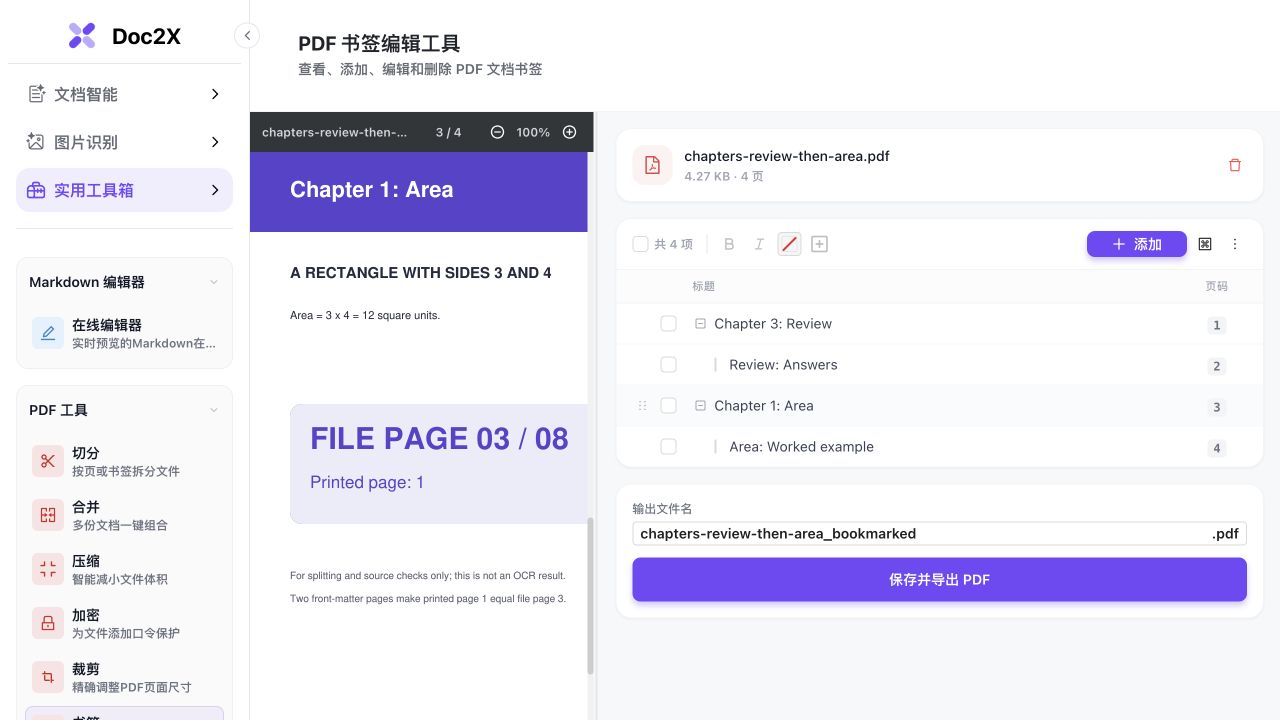
Task: Open the 加密 encrypt tool
Action: pyautogui.click(x=124, y=623)
